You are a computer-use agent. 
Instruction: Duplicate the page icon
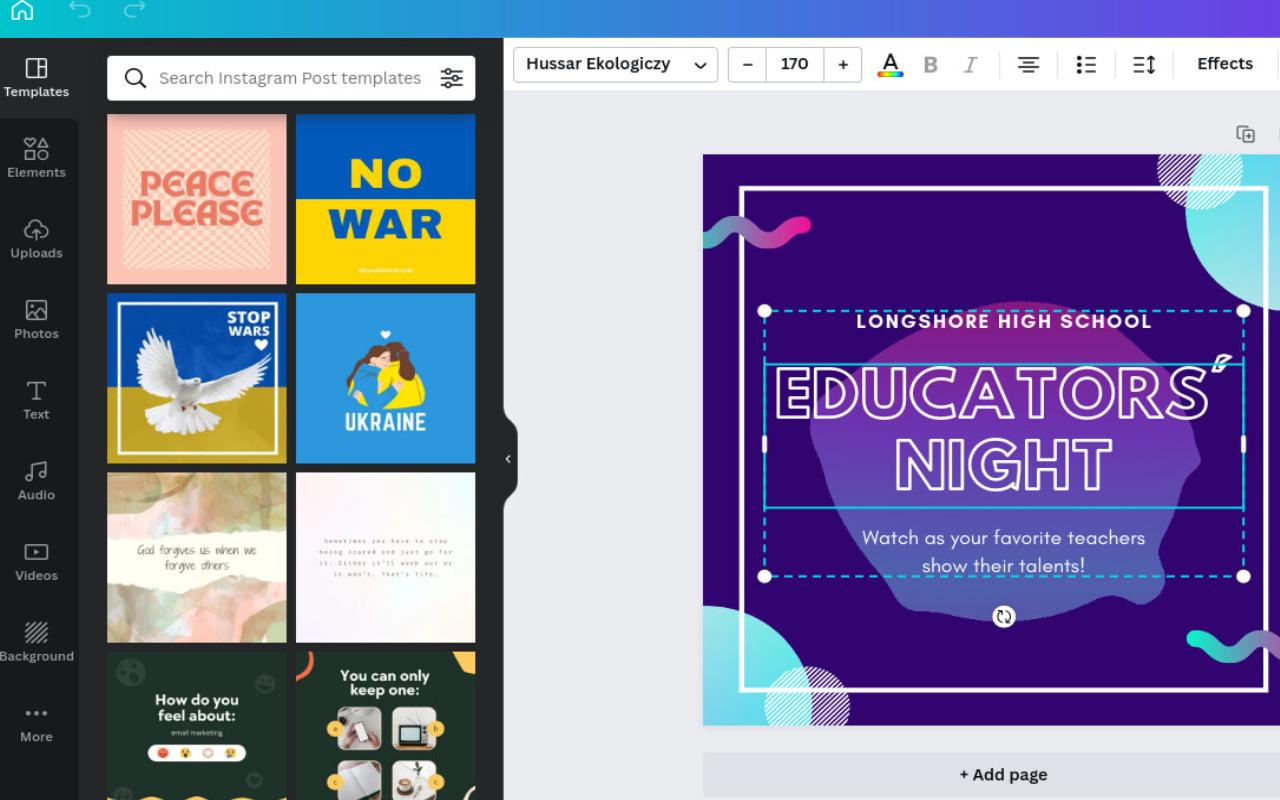1245,134
